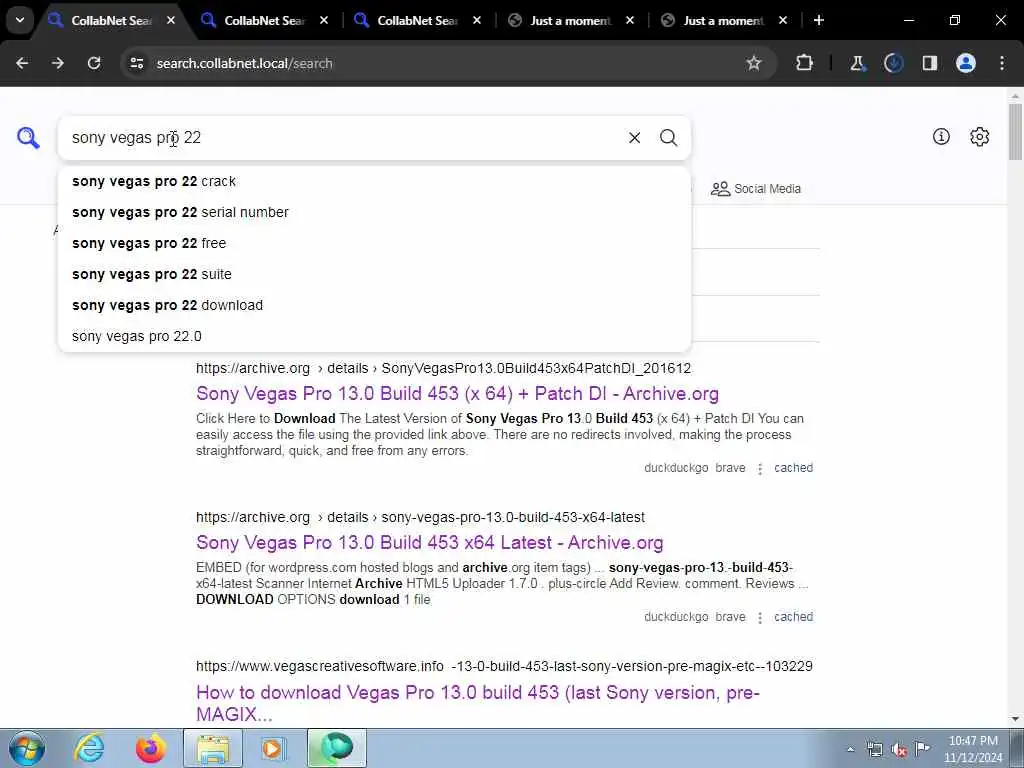Click the address bar URL search.collabnet.local

pyautogui.click(x=244, y=63)
